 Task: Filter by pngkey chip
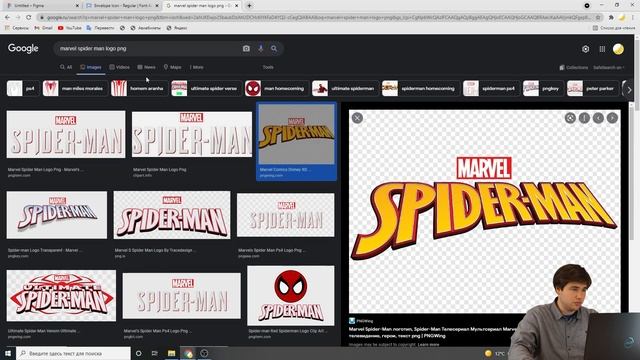543,89
